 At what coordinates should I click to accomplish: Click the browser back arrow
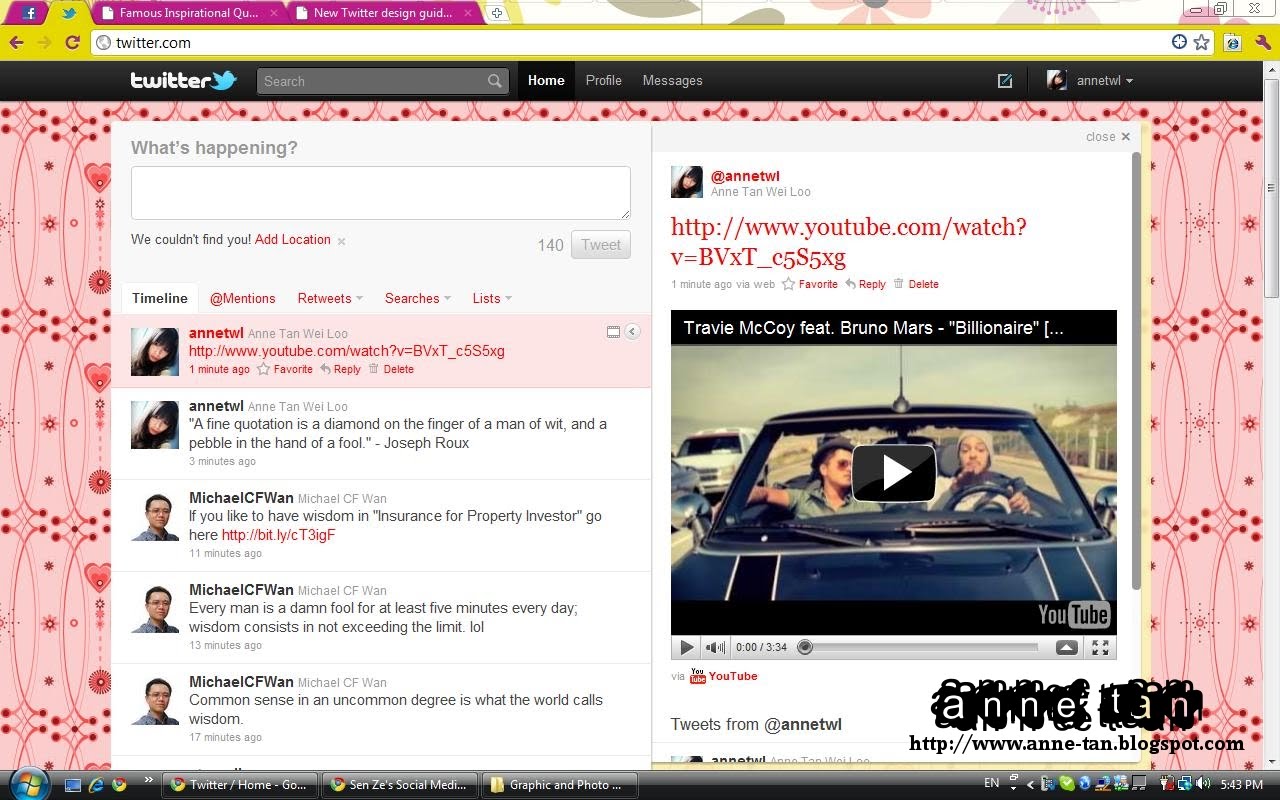tap(17, 42)
